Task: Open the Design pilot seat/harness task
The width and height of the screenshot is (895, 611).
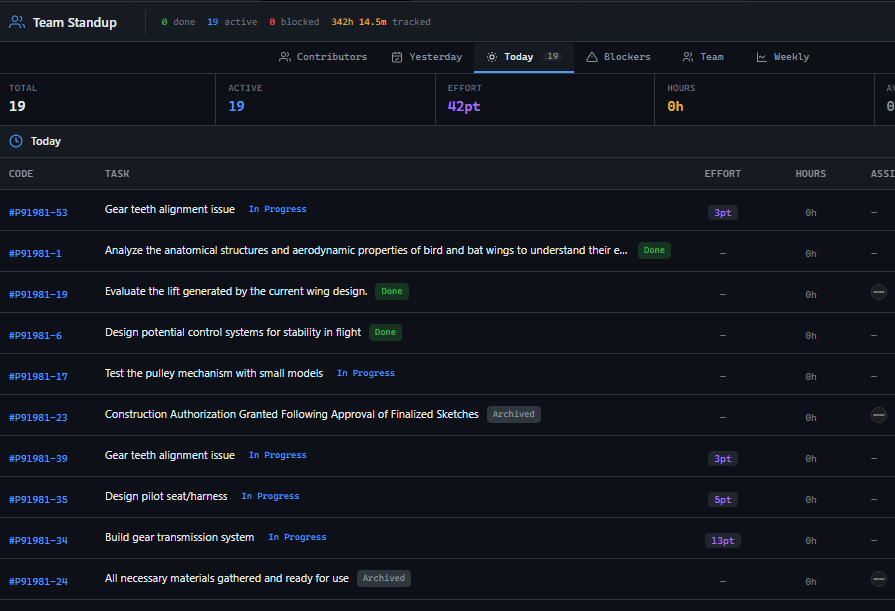Action: pos(166,496)
